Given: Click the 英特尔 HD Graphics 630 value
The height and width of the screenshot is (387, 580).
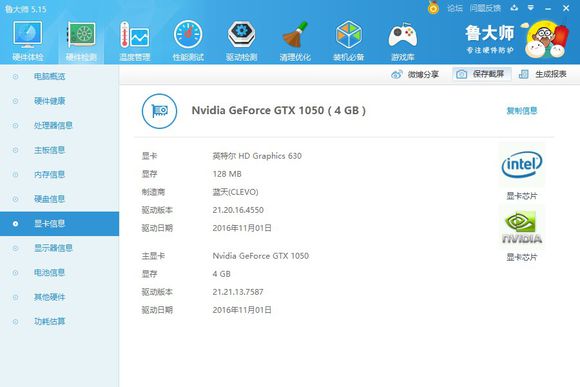Looking at the screenshot, I should point(257,156).
